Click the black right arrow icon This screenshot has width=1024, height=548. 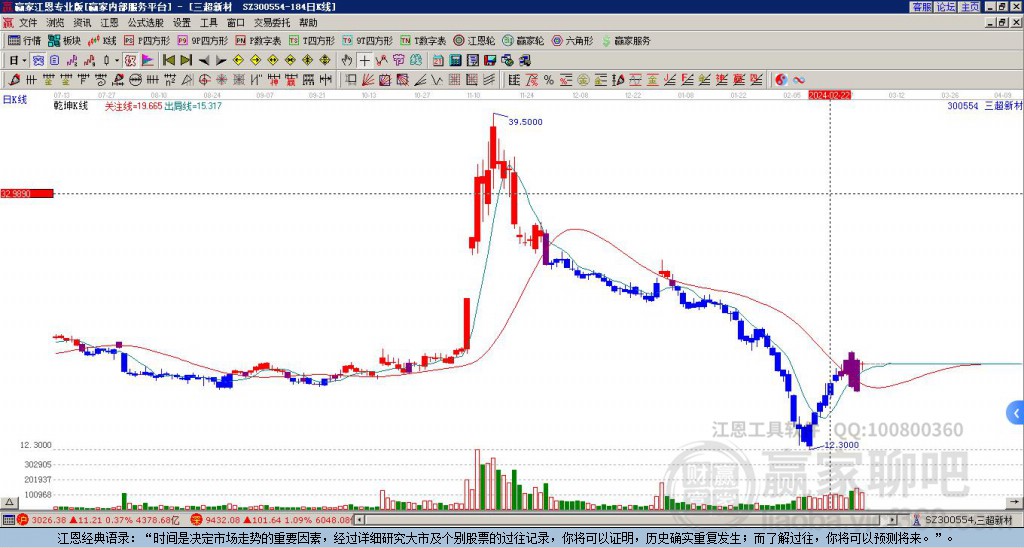[x=221, y=61]
